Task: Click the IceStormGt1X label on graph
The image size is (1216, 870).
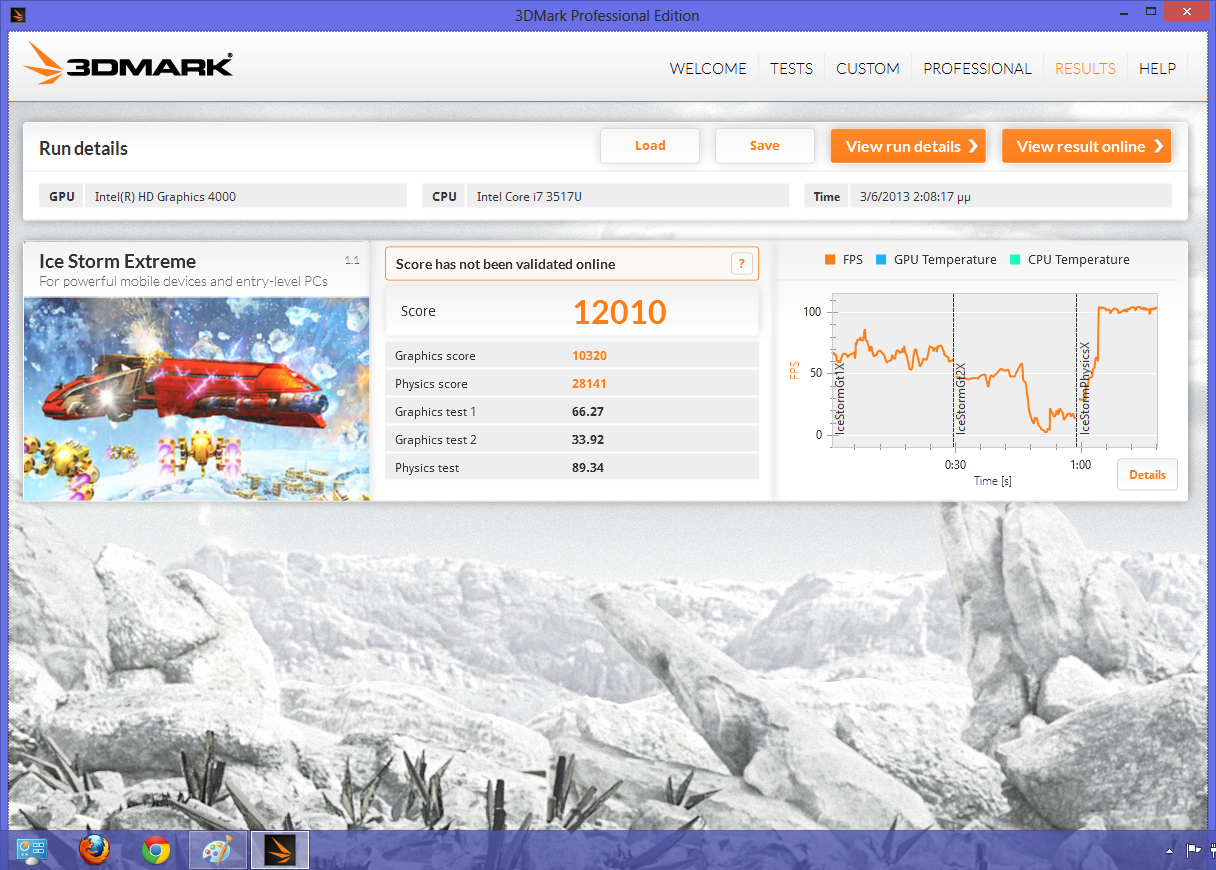Action: (x=839, y=398)
